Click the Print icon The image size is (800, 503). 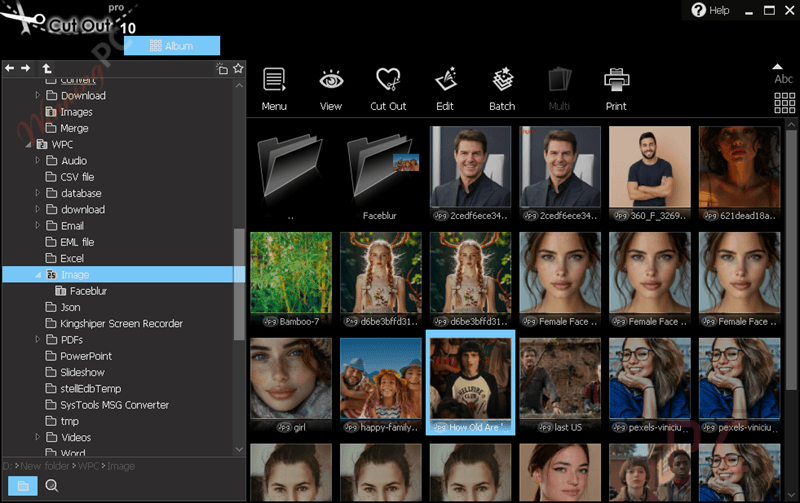coord(616,89)
